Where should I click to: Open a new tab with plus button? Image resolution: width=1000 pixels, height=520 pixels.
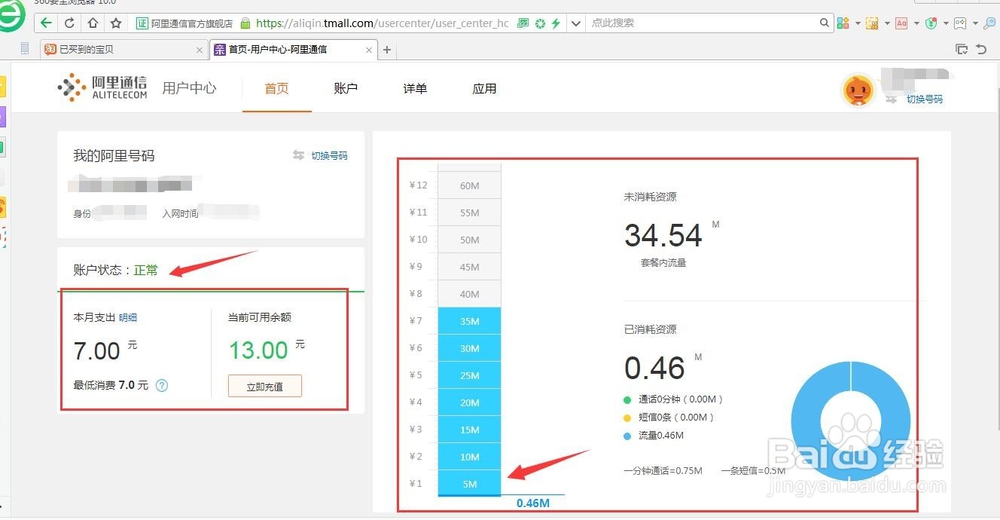click(x=386, y=49)
